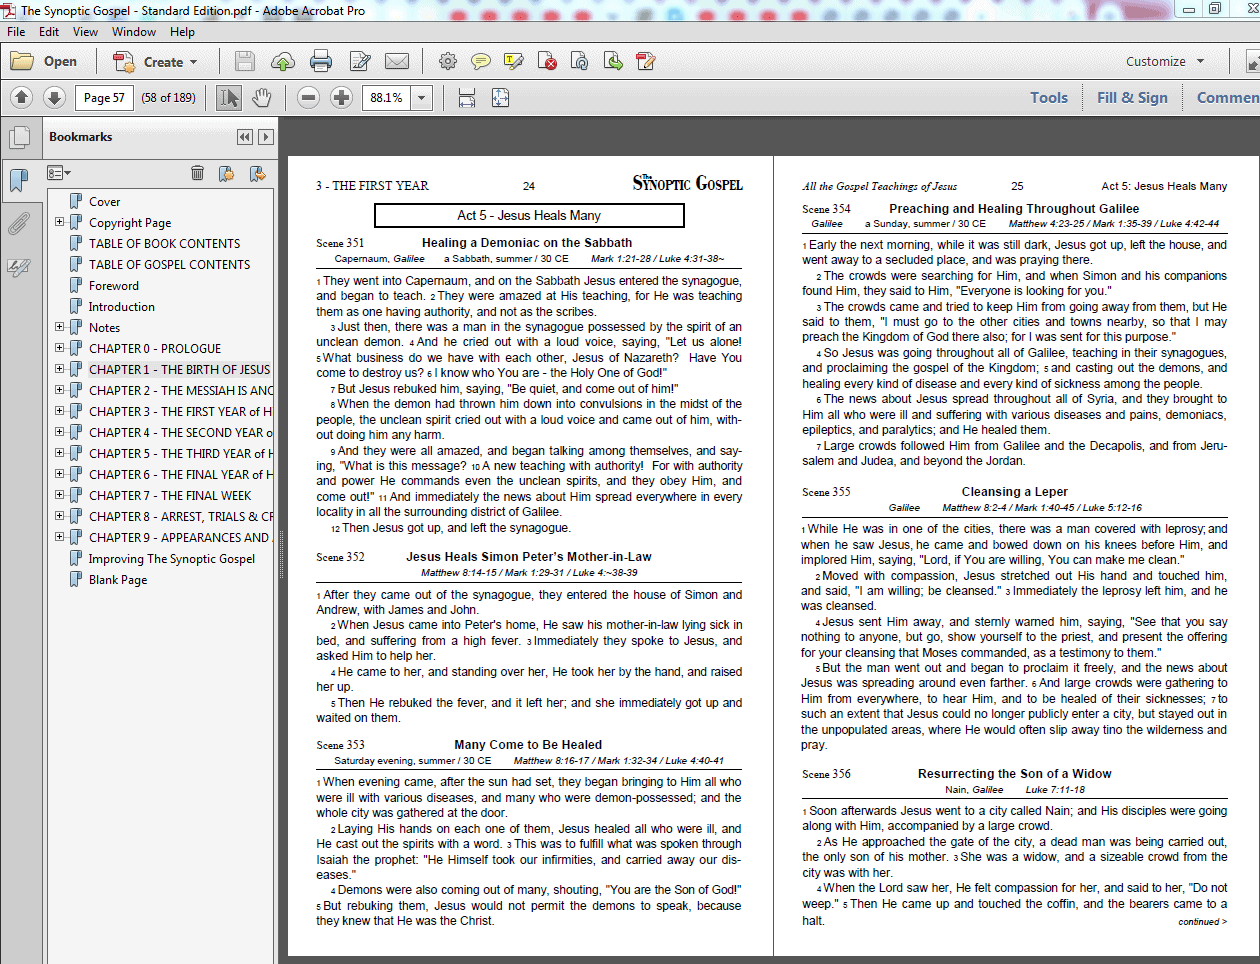The height and width of the screenshot is (964, 1260).
Task: Click the Edit PDF page icon
Action: (646, 61)
